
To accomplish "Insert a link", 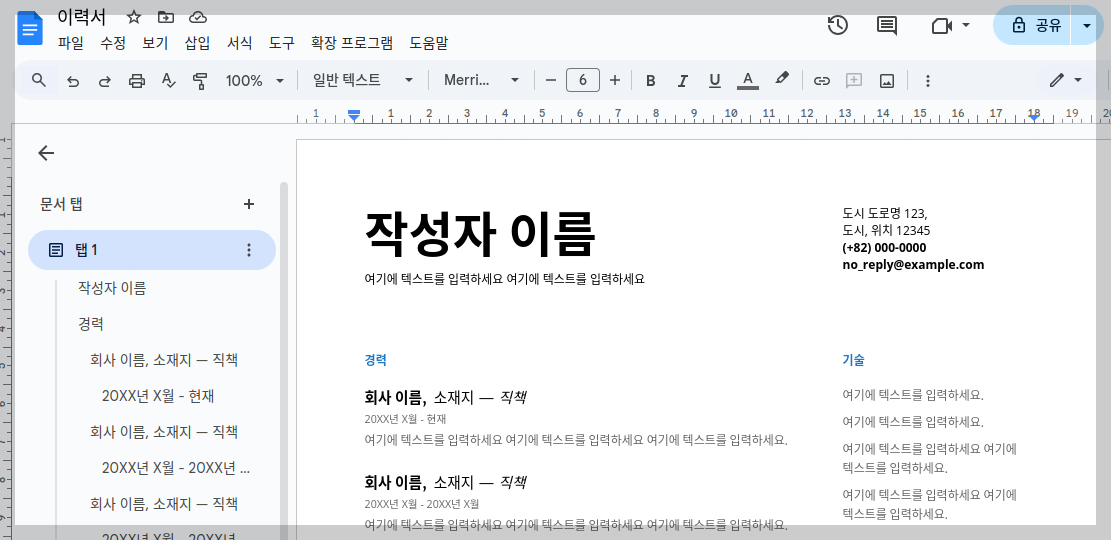I will pyautogui.click(x=821, y=81).
